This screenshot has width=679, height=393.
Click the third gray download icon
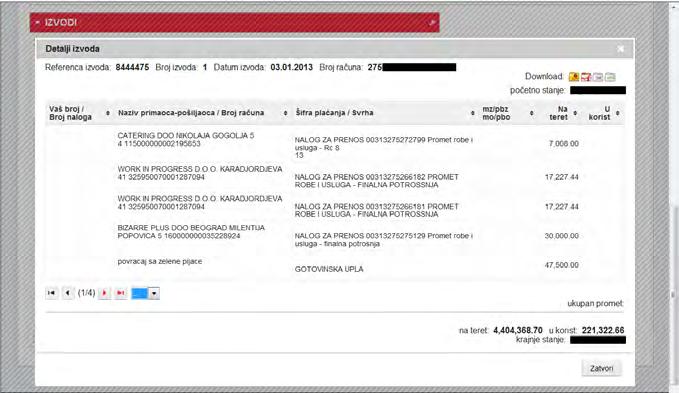coord(598,77)
